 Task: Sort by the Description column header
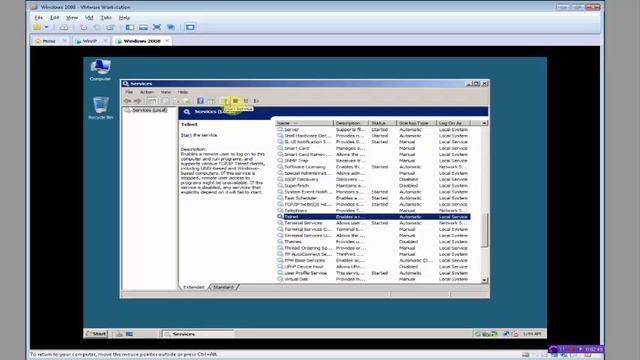pos(351,123)
